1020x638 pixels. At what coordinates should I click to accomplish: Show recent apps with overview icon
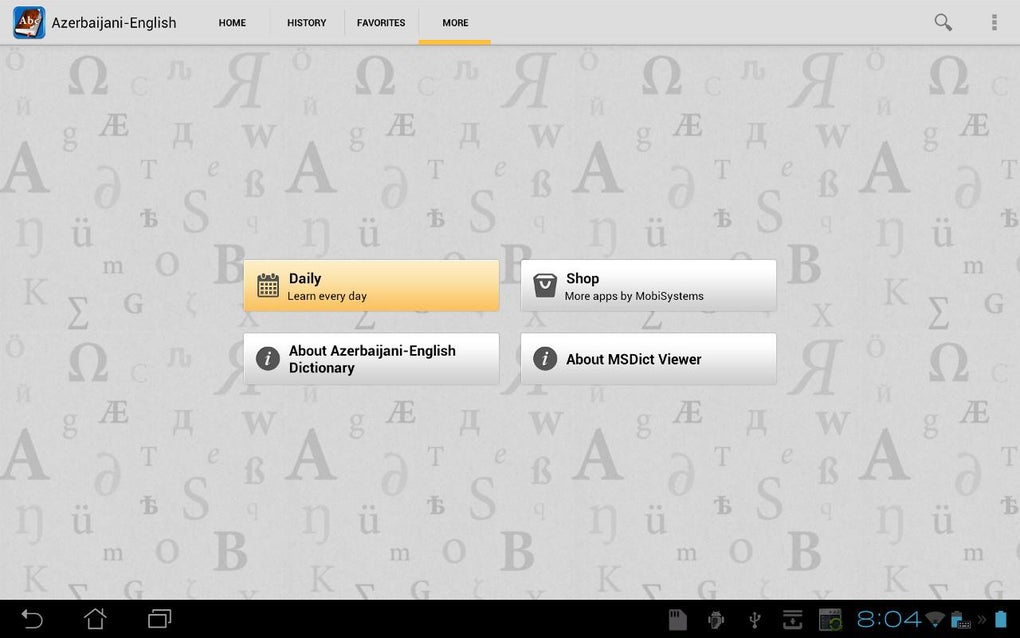pyautogui.click(x=159, y=618)
